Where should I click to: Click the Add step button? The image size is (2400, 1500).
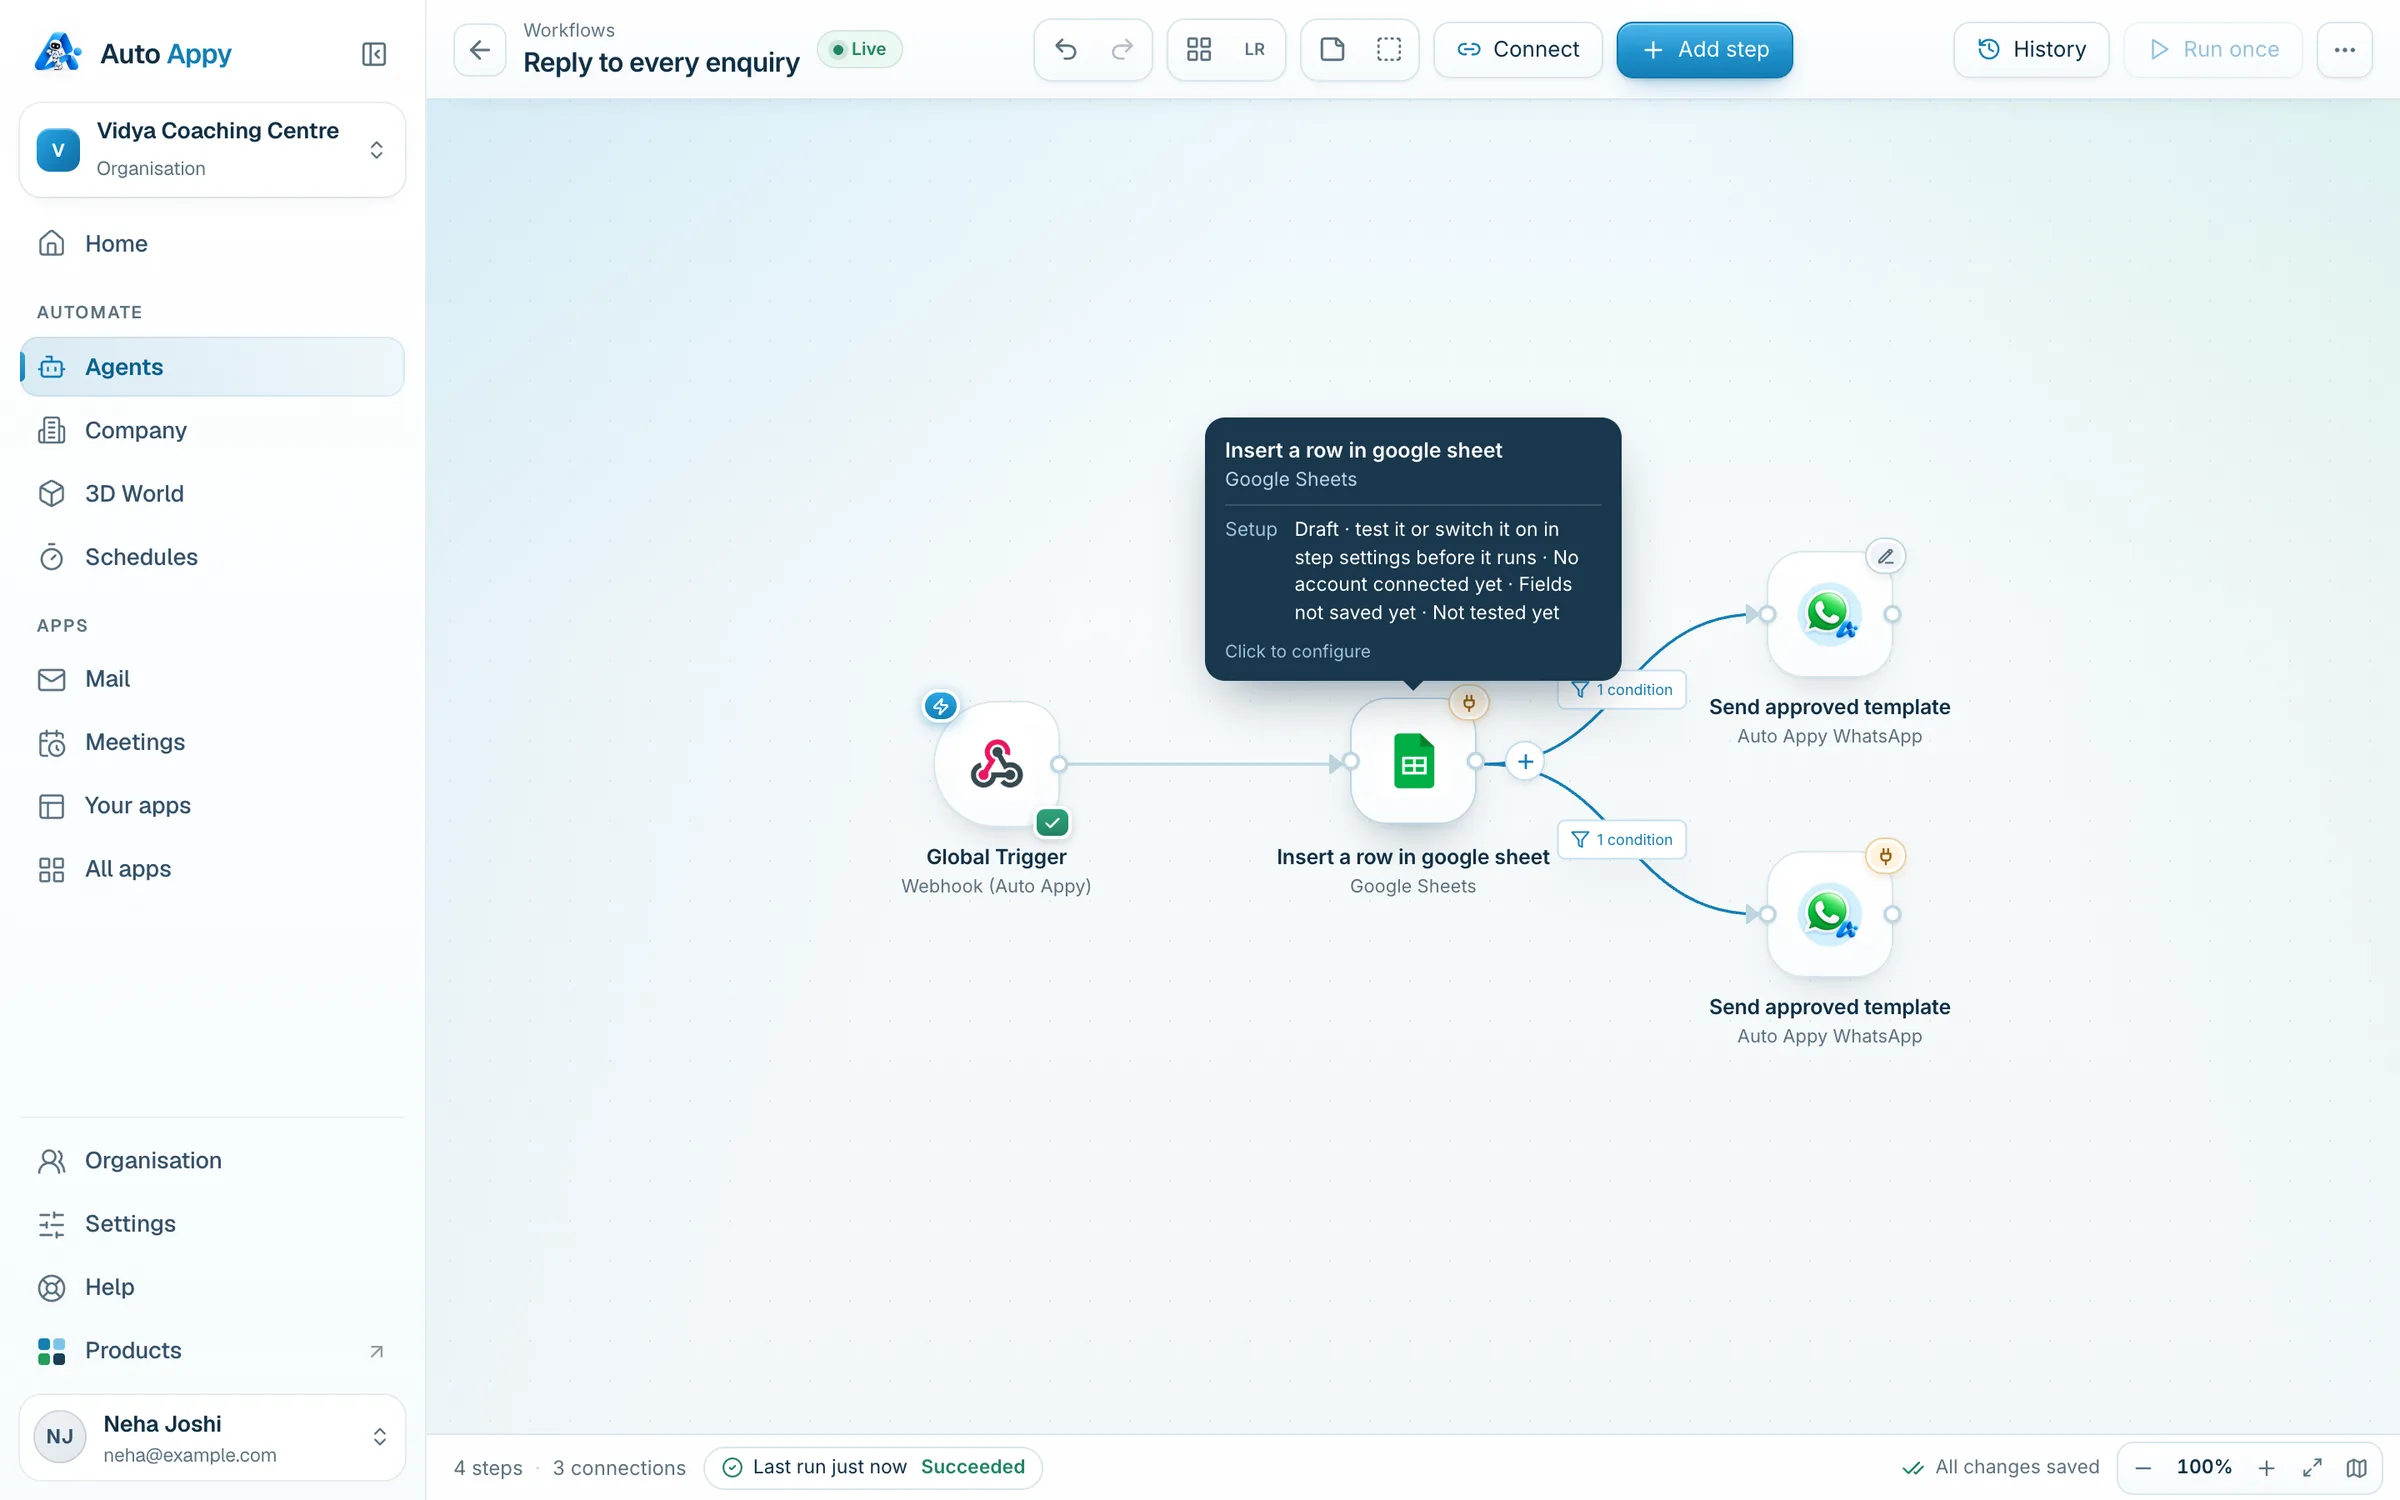pos(1704,49)
